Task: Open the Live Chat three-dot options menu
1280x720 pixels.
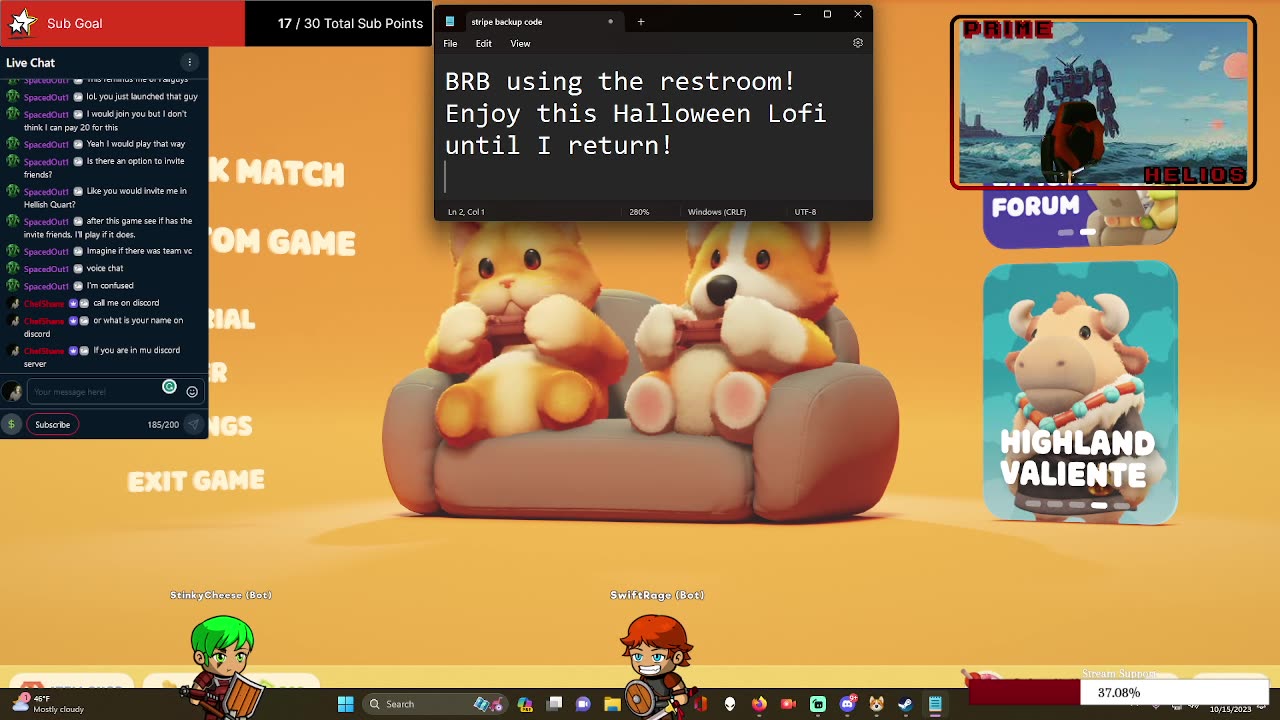Action: pyautogui.click(x=189, y=62)
